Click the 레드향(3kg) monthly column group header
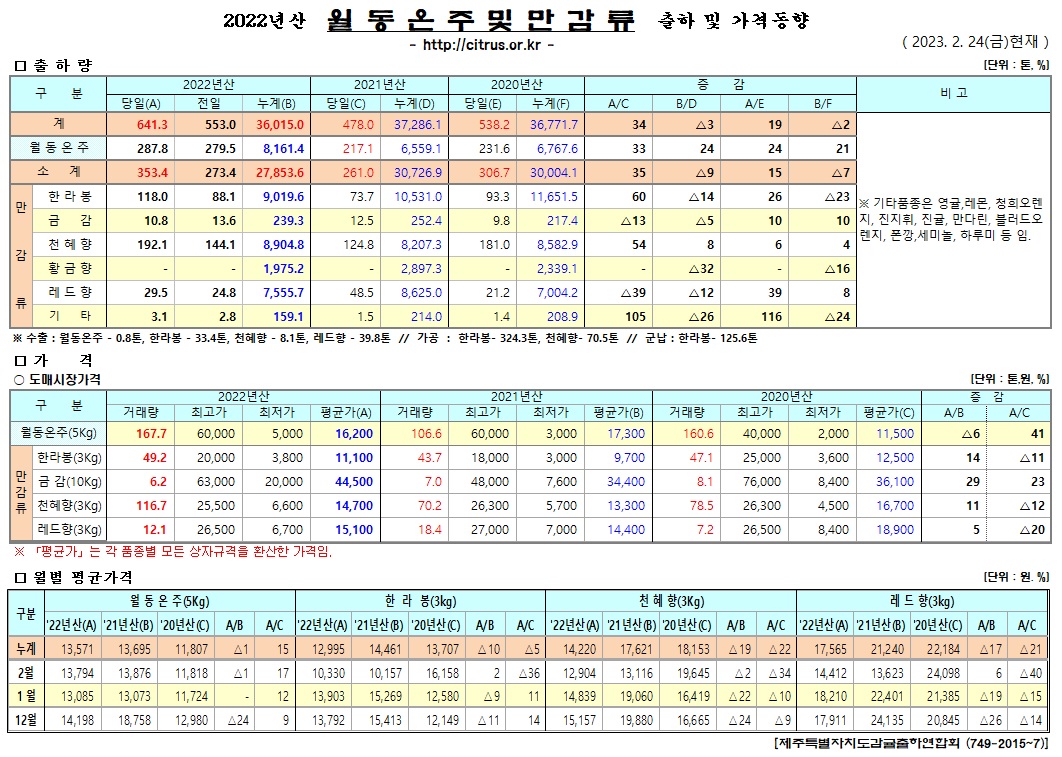Viewport: 1062px width, 757px height. click(923, 600)
